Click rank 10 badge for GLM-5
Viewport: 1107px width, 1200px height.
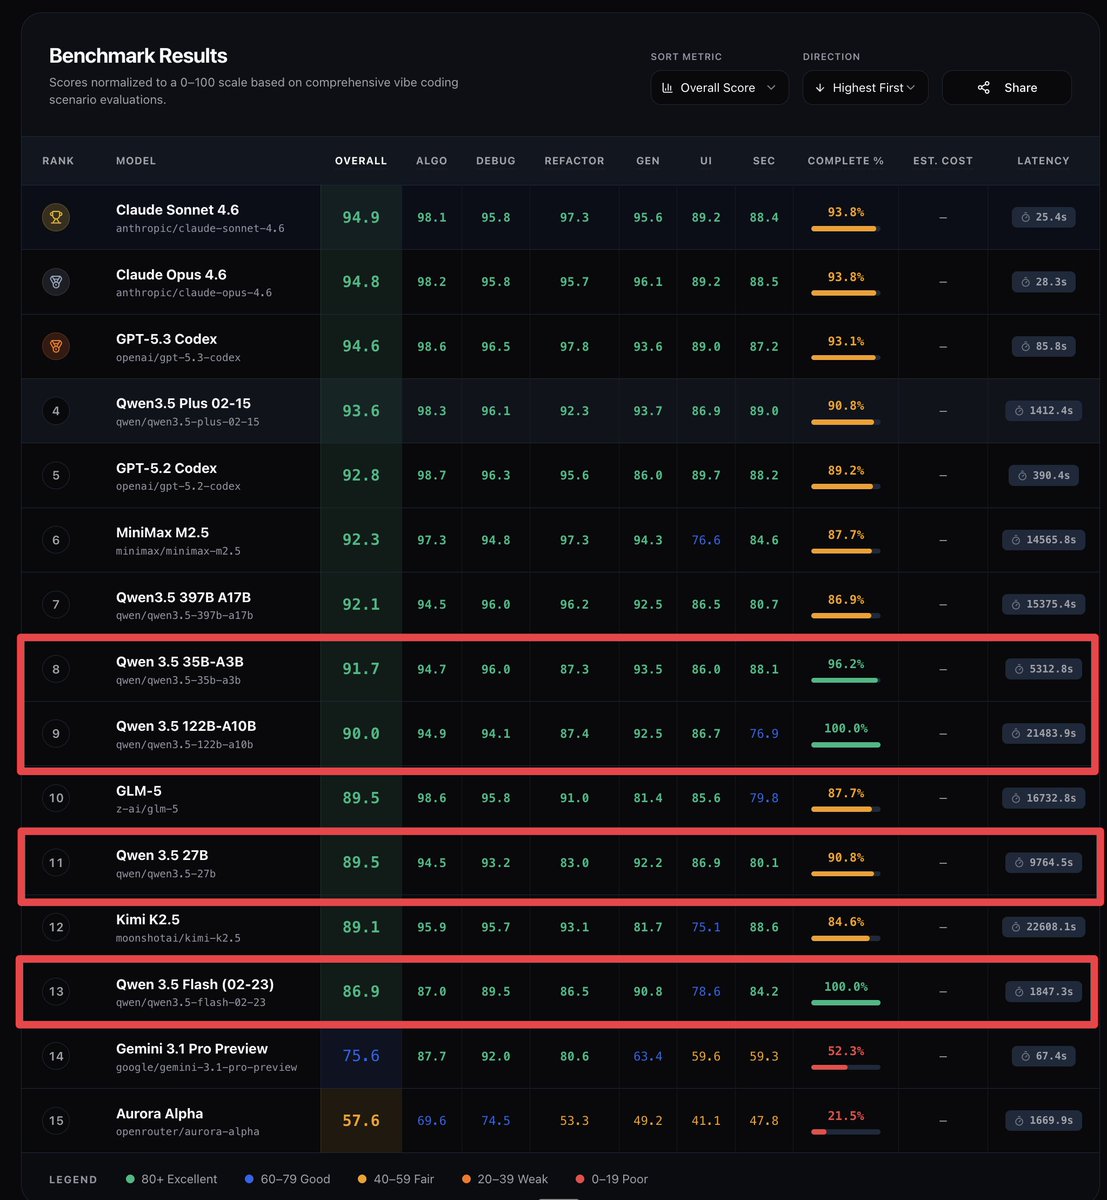tap(56, 798)
